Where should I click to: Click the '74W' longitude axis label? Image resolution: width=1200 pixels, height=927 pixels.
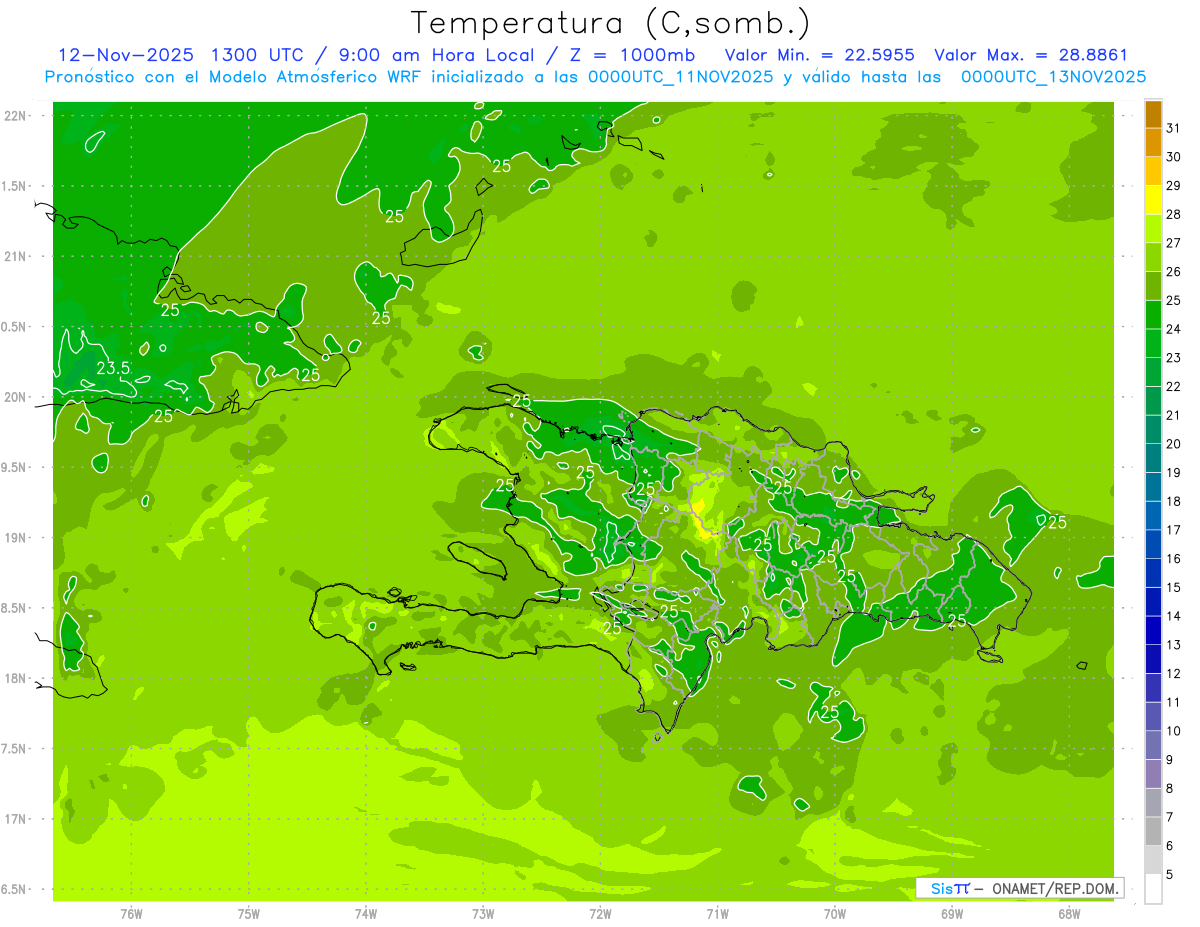pos(366,913)
